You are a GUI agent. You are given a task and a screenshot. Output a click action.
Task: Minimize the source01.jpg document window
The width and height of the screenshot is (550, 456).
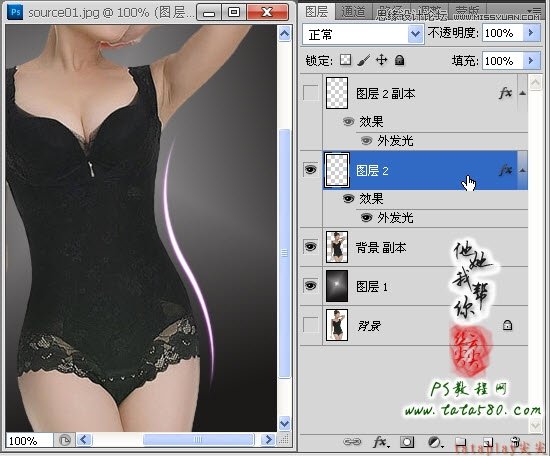click(x=209, y=13)
